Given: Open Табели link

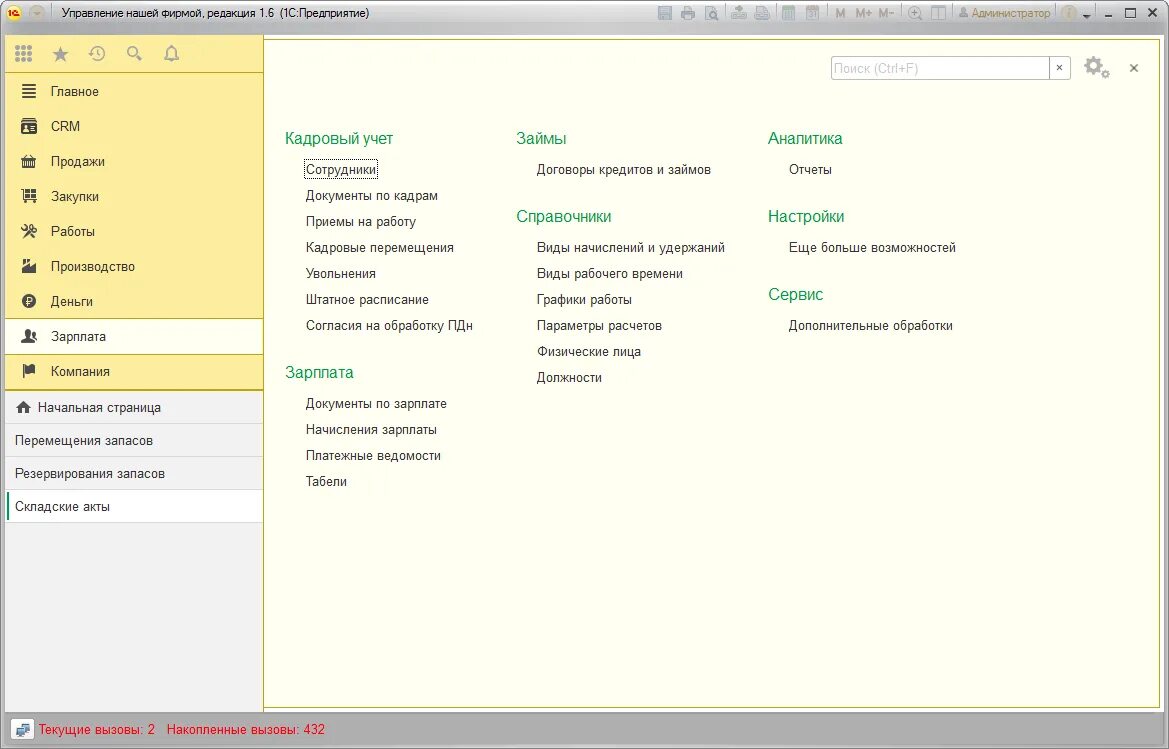Looking at the screenshot, I should coord(326,481).
